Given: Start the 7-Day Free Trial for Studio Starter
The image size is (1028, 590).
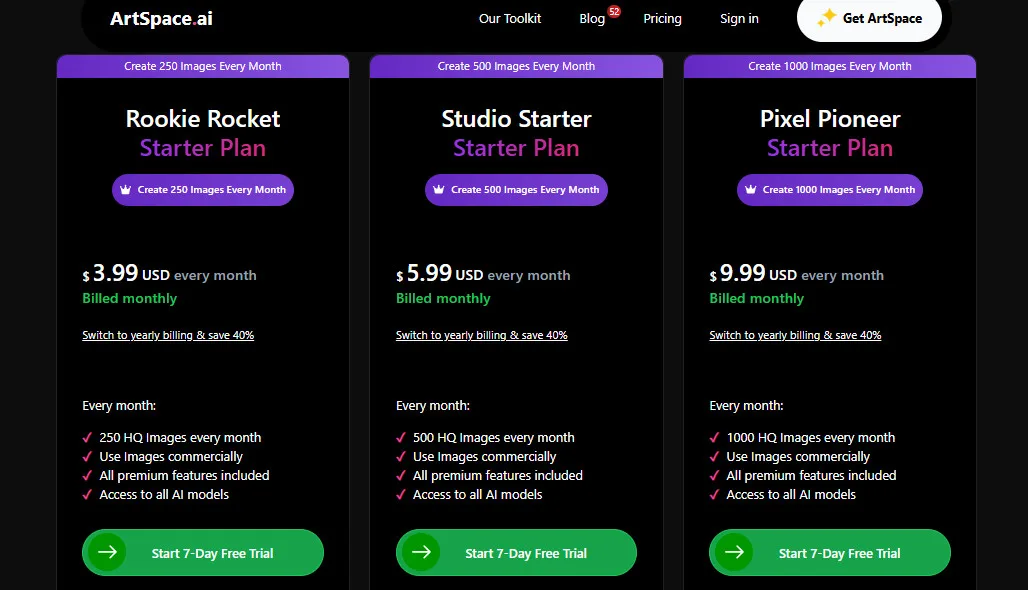Looking at the screenshot, I should pyautogui.click(x=516, y=552).
